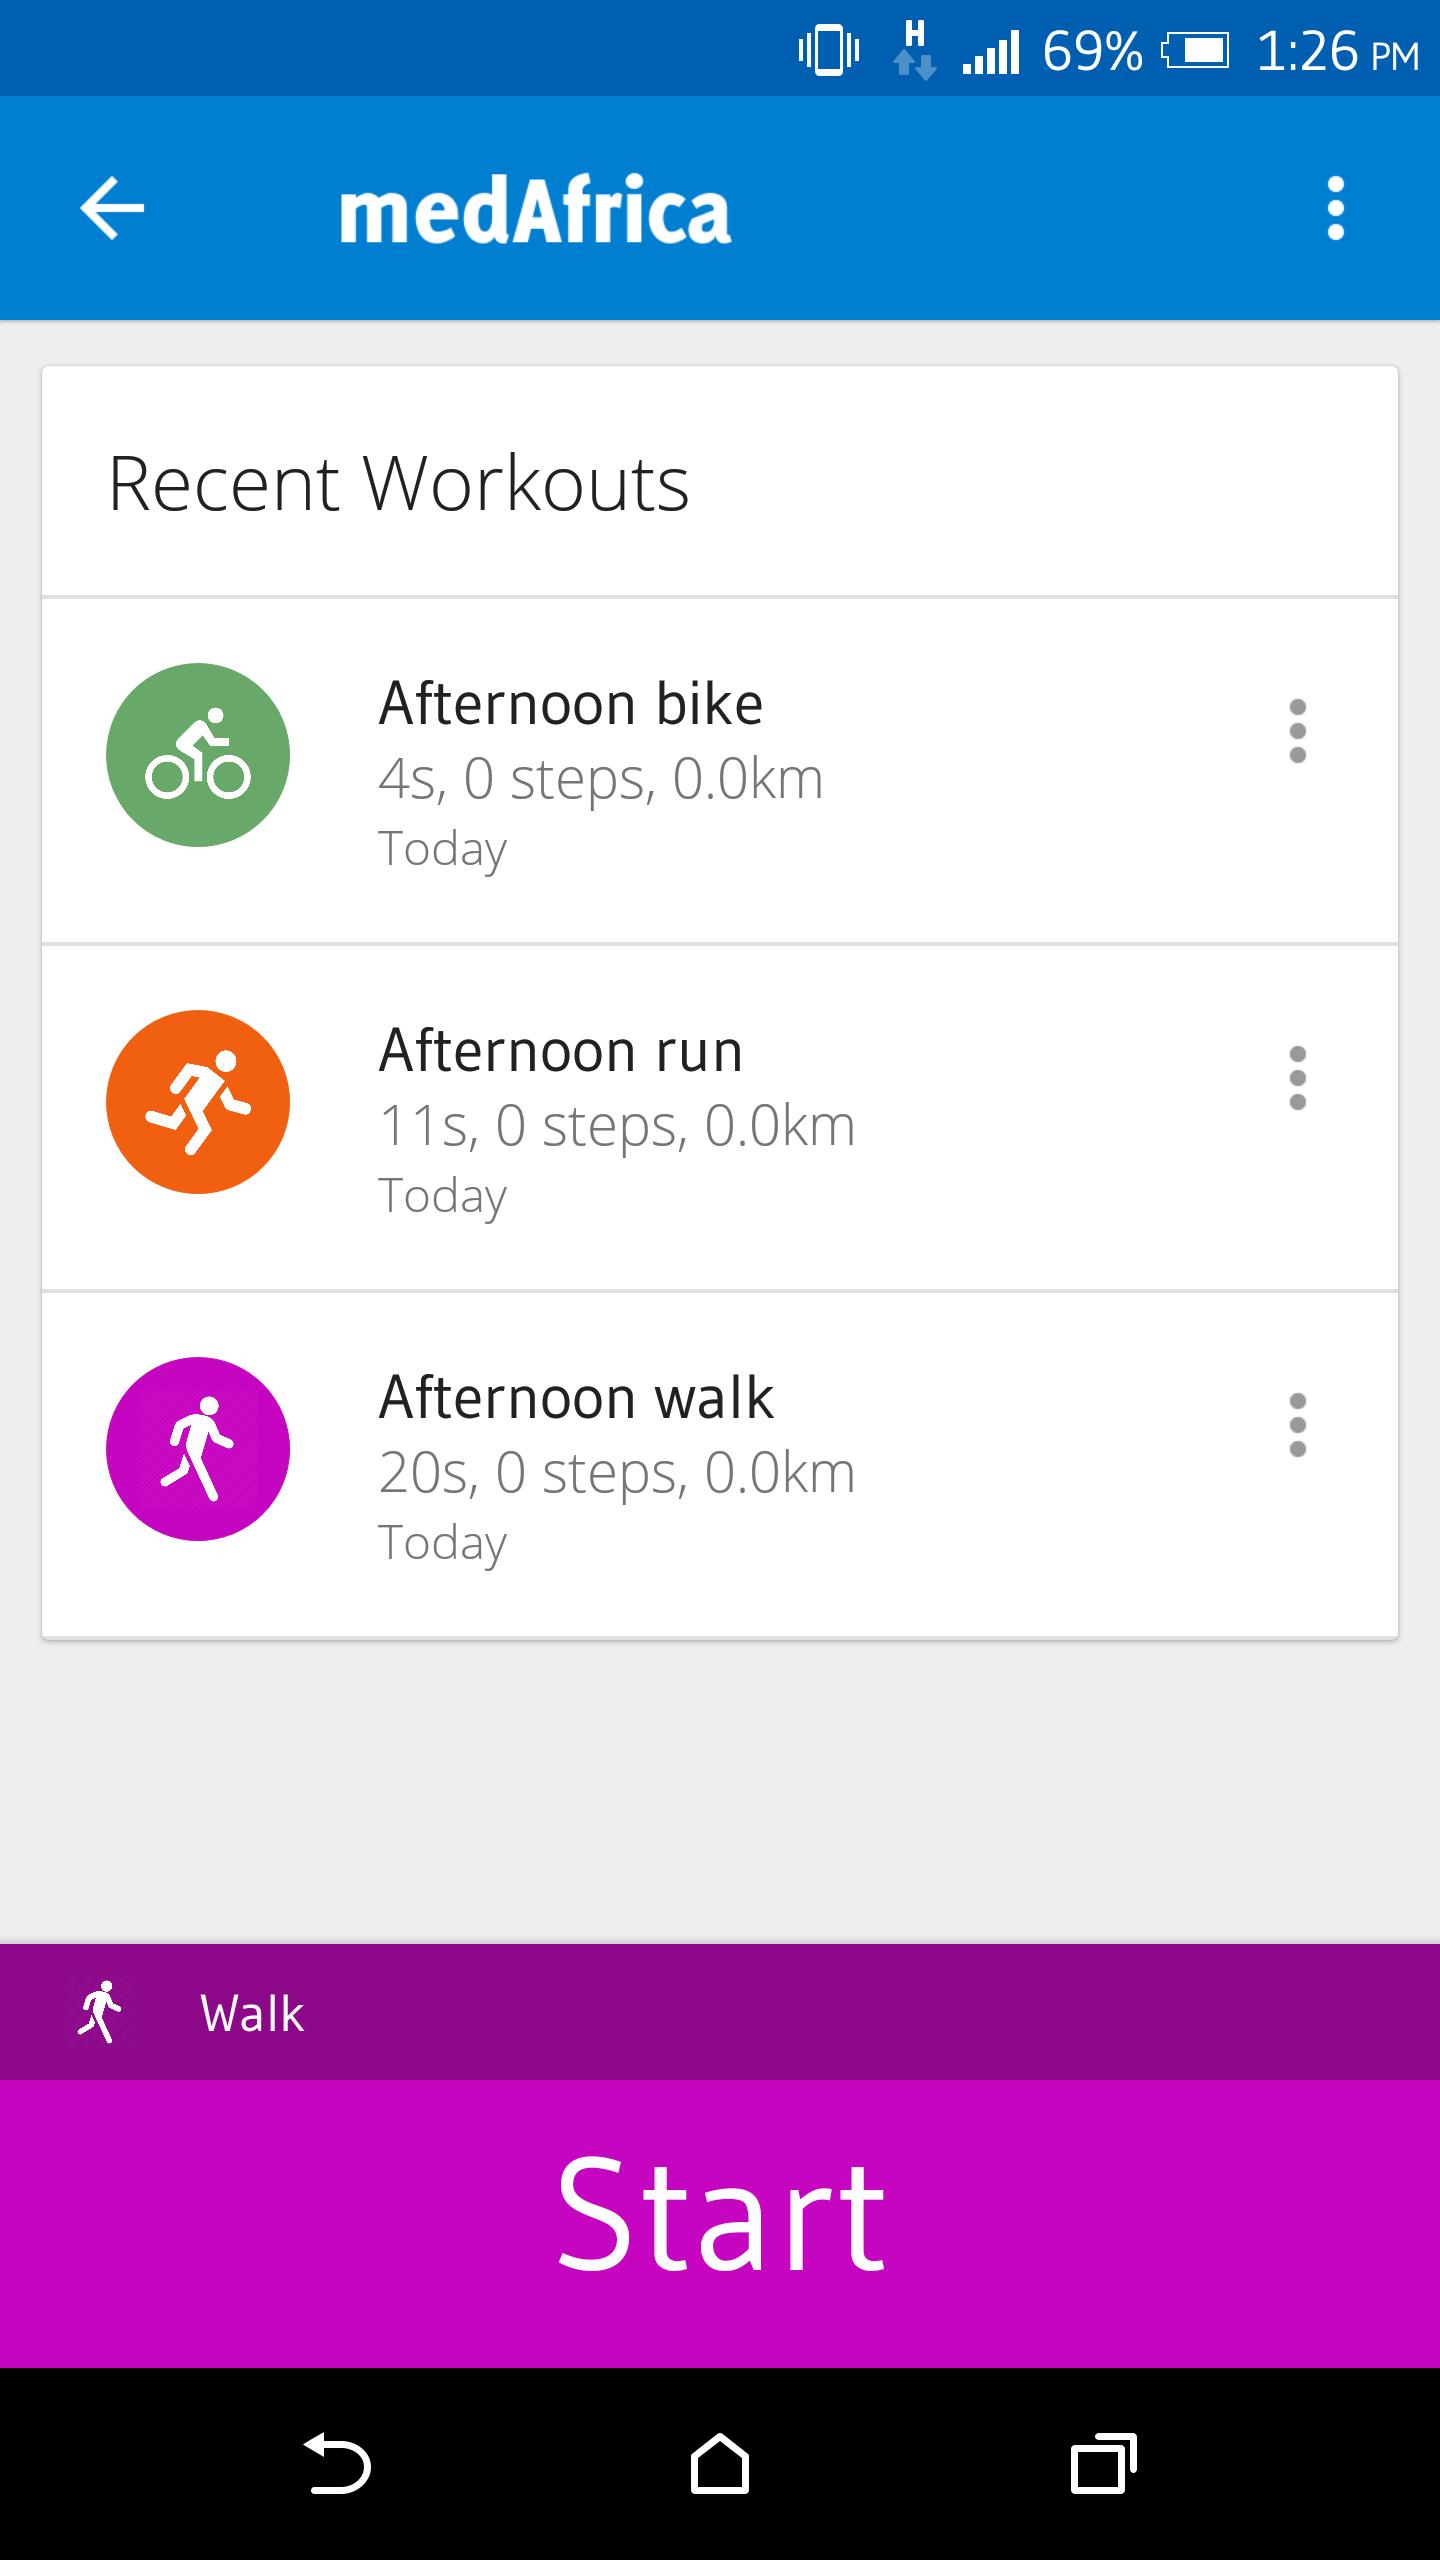
Task: Tap the battery status icon
Action: click(x=1195, y=52)
